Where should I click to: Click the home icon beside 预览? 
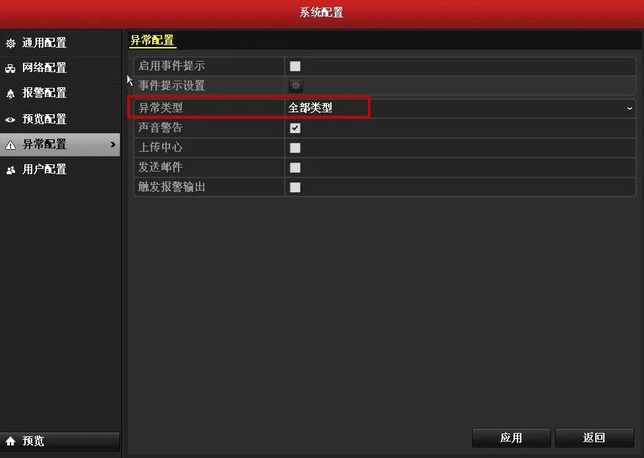tap(10, 441)
